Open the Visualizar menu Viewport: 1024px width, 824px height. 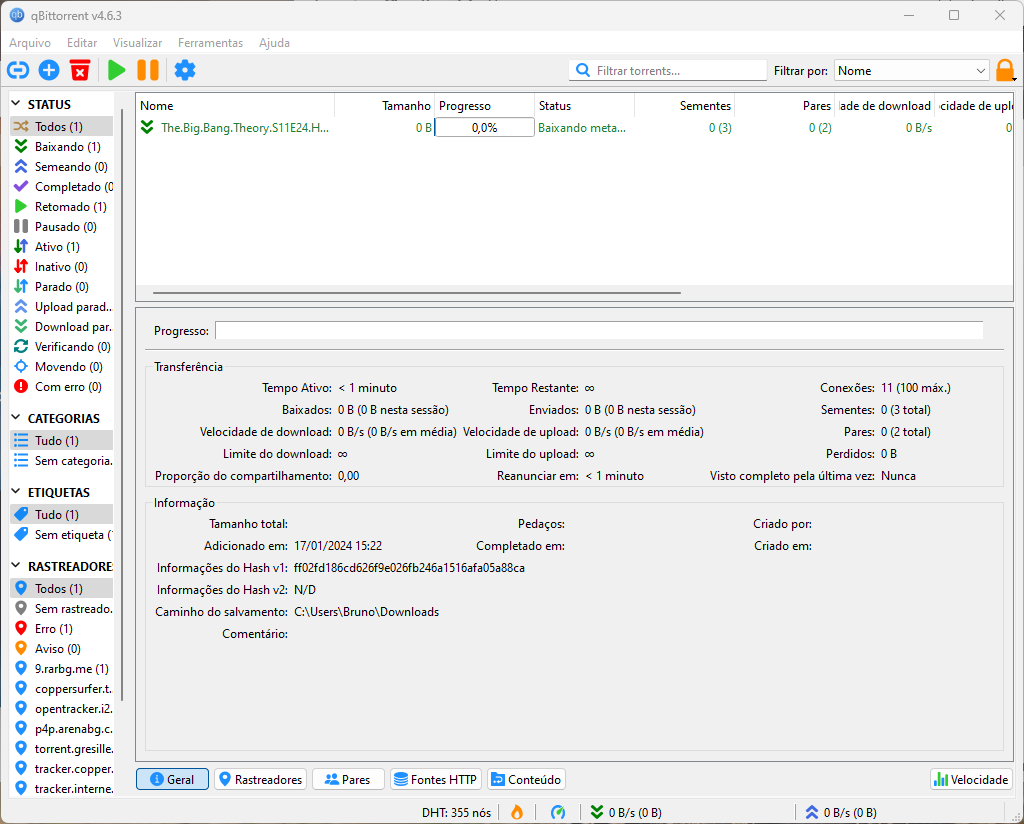pyautogui.click(x=137, y=42)
